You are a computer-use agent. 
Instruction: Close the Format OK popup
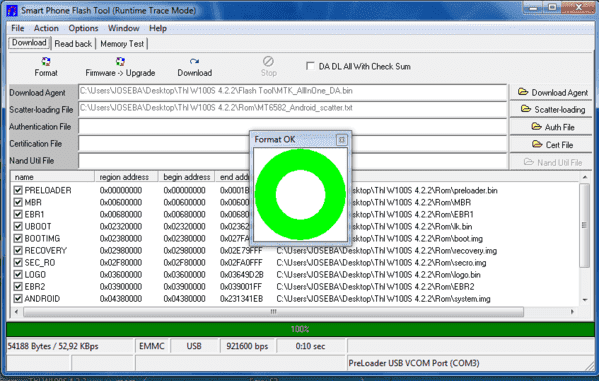pyautogui.click(x=342, y=140)
